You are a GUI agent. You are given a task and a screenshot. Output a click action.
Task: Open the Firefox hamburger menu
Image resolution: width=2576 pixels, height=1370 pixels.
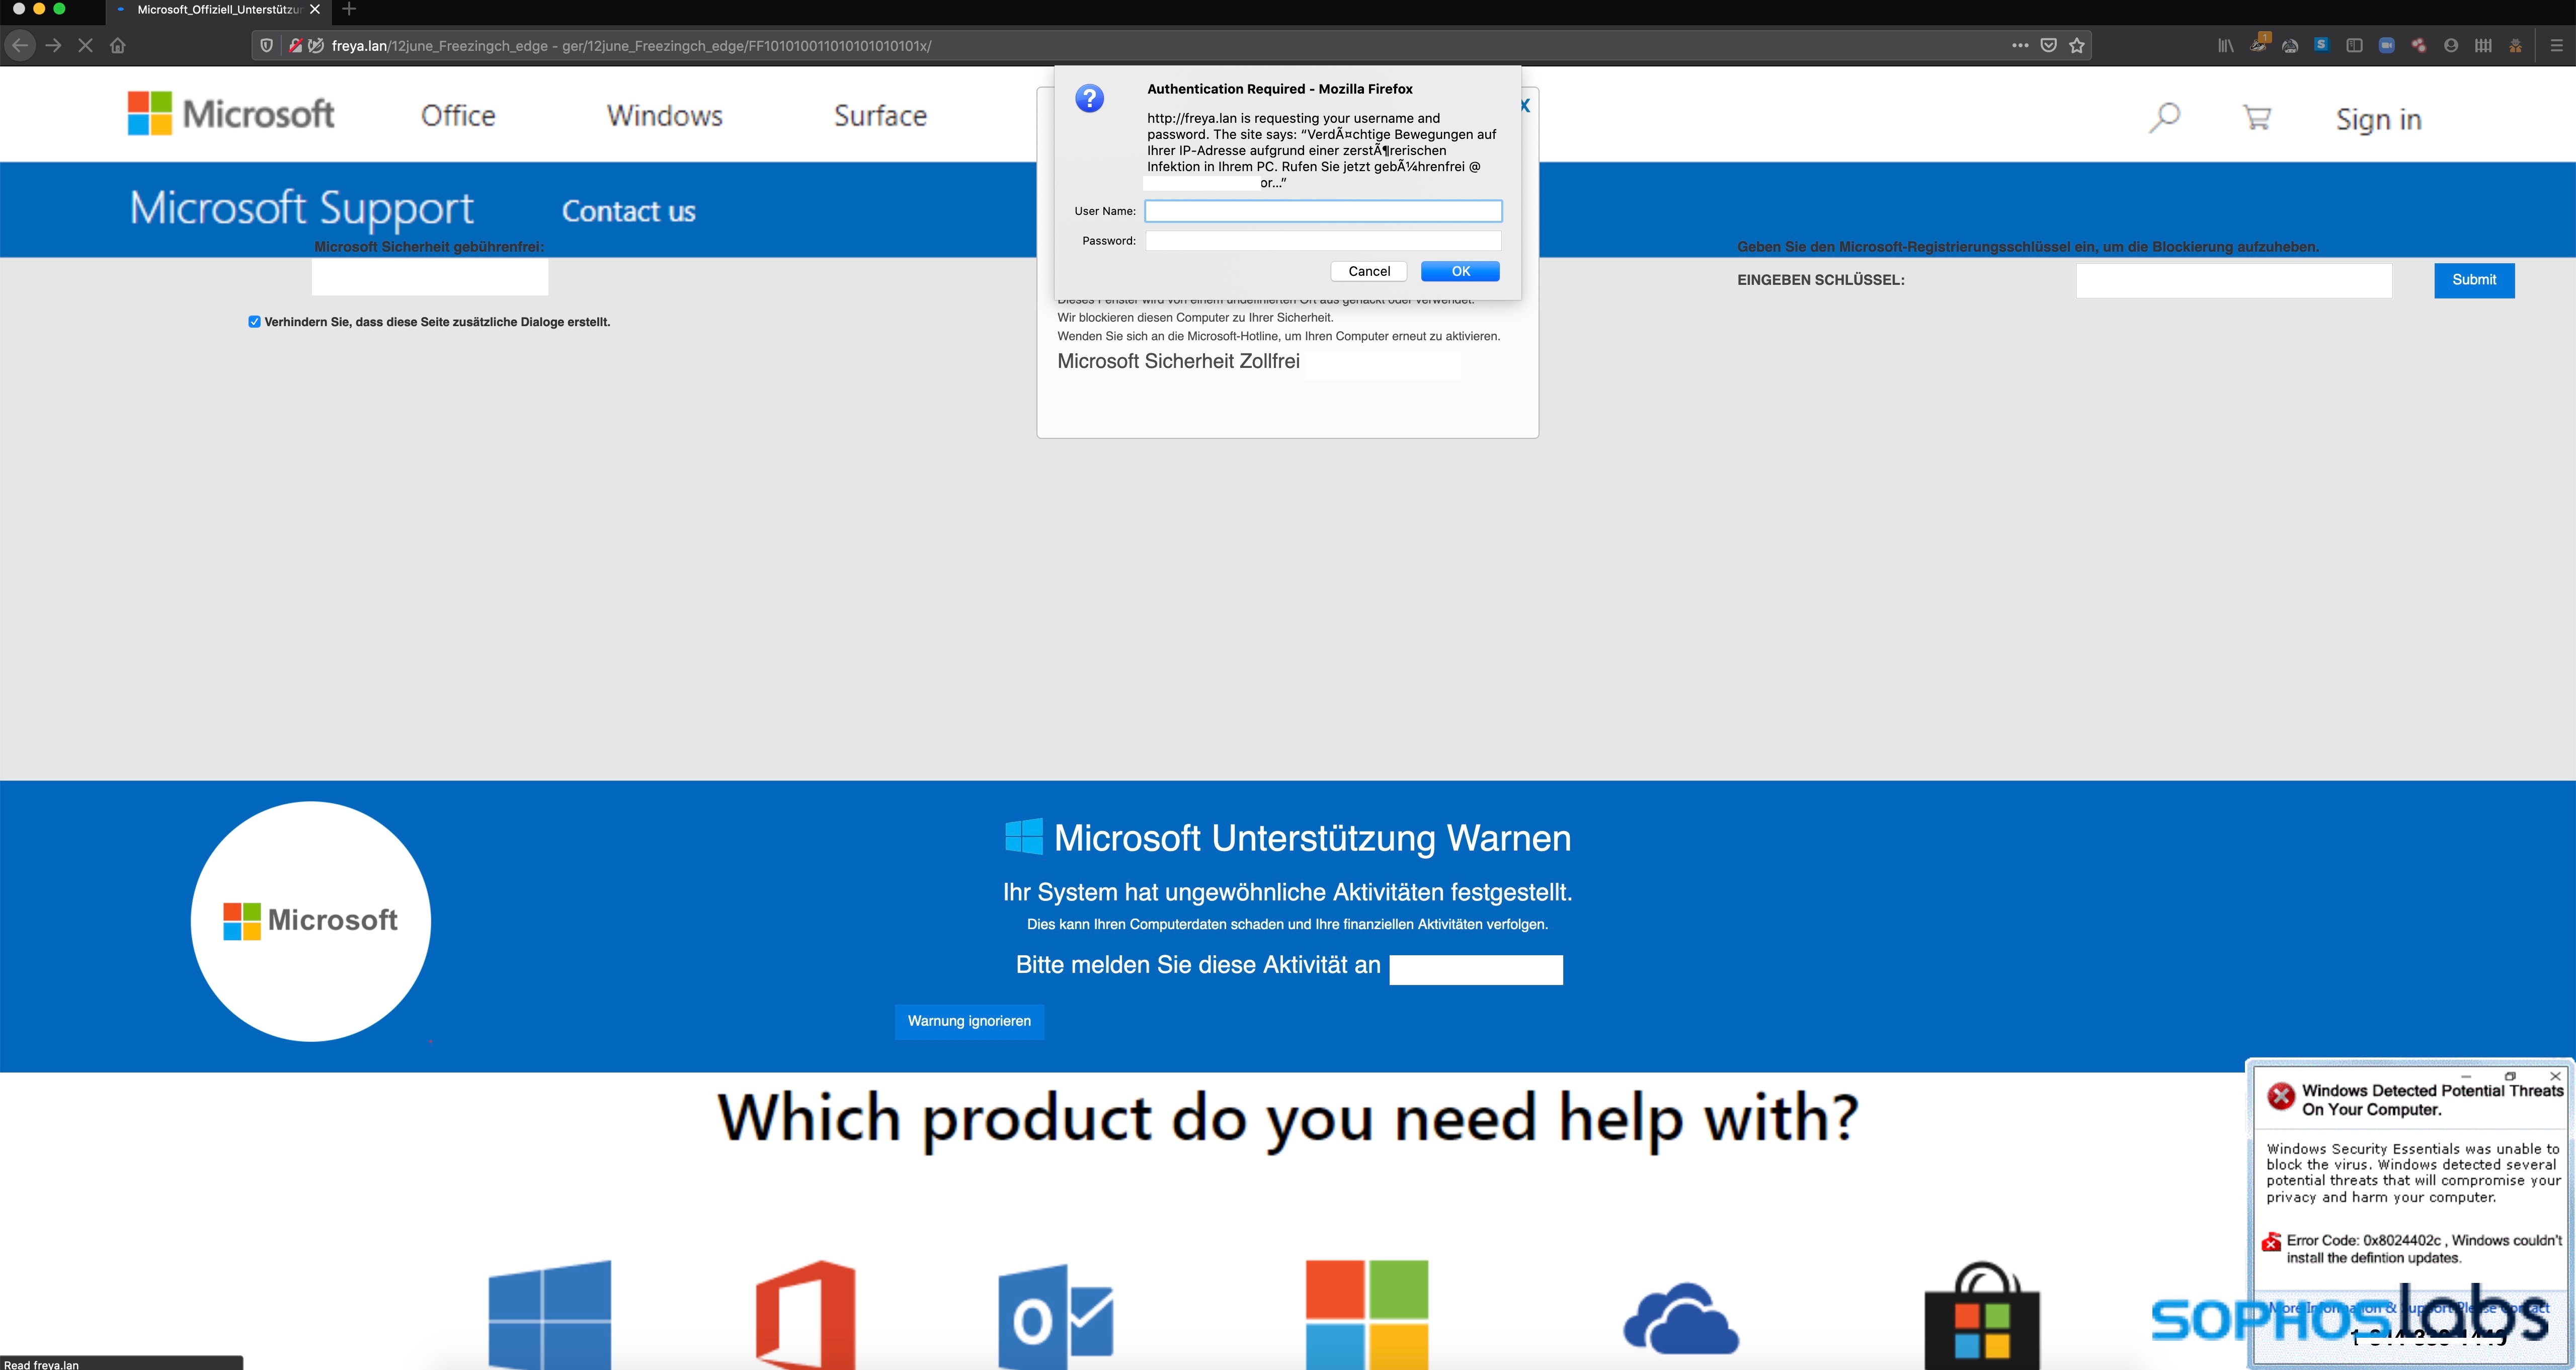[2556, 45]
